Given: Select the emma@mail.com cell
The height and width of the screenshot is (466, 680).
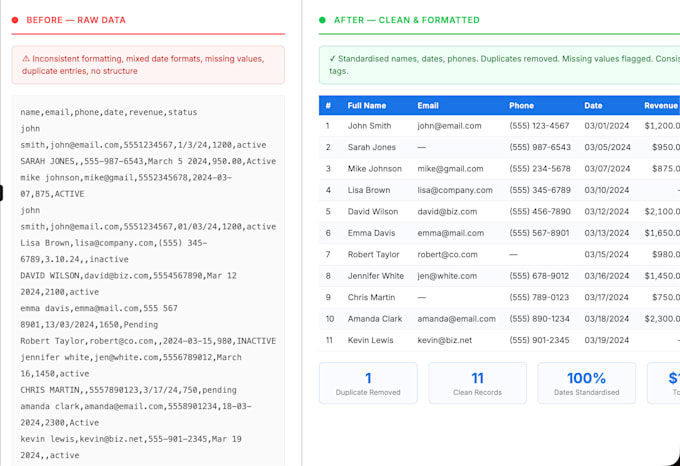Looking at the screenshot, I should [x=451, y=233].
